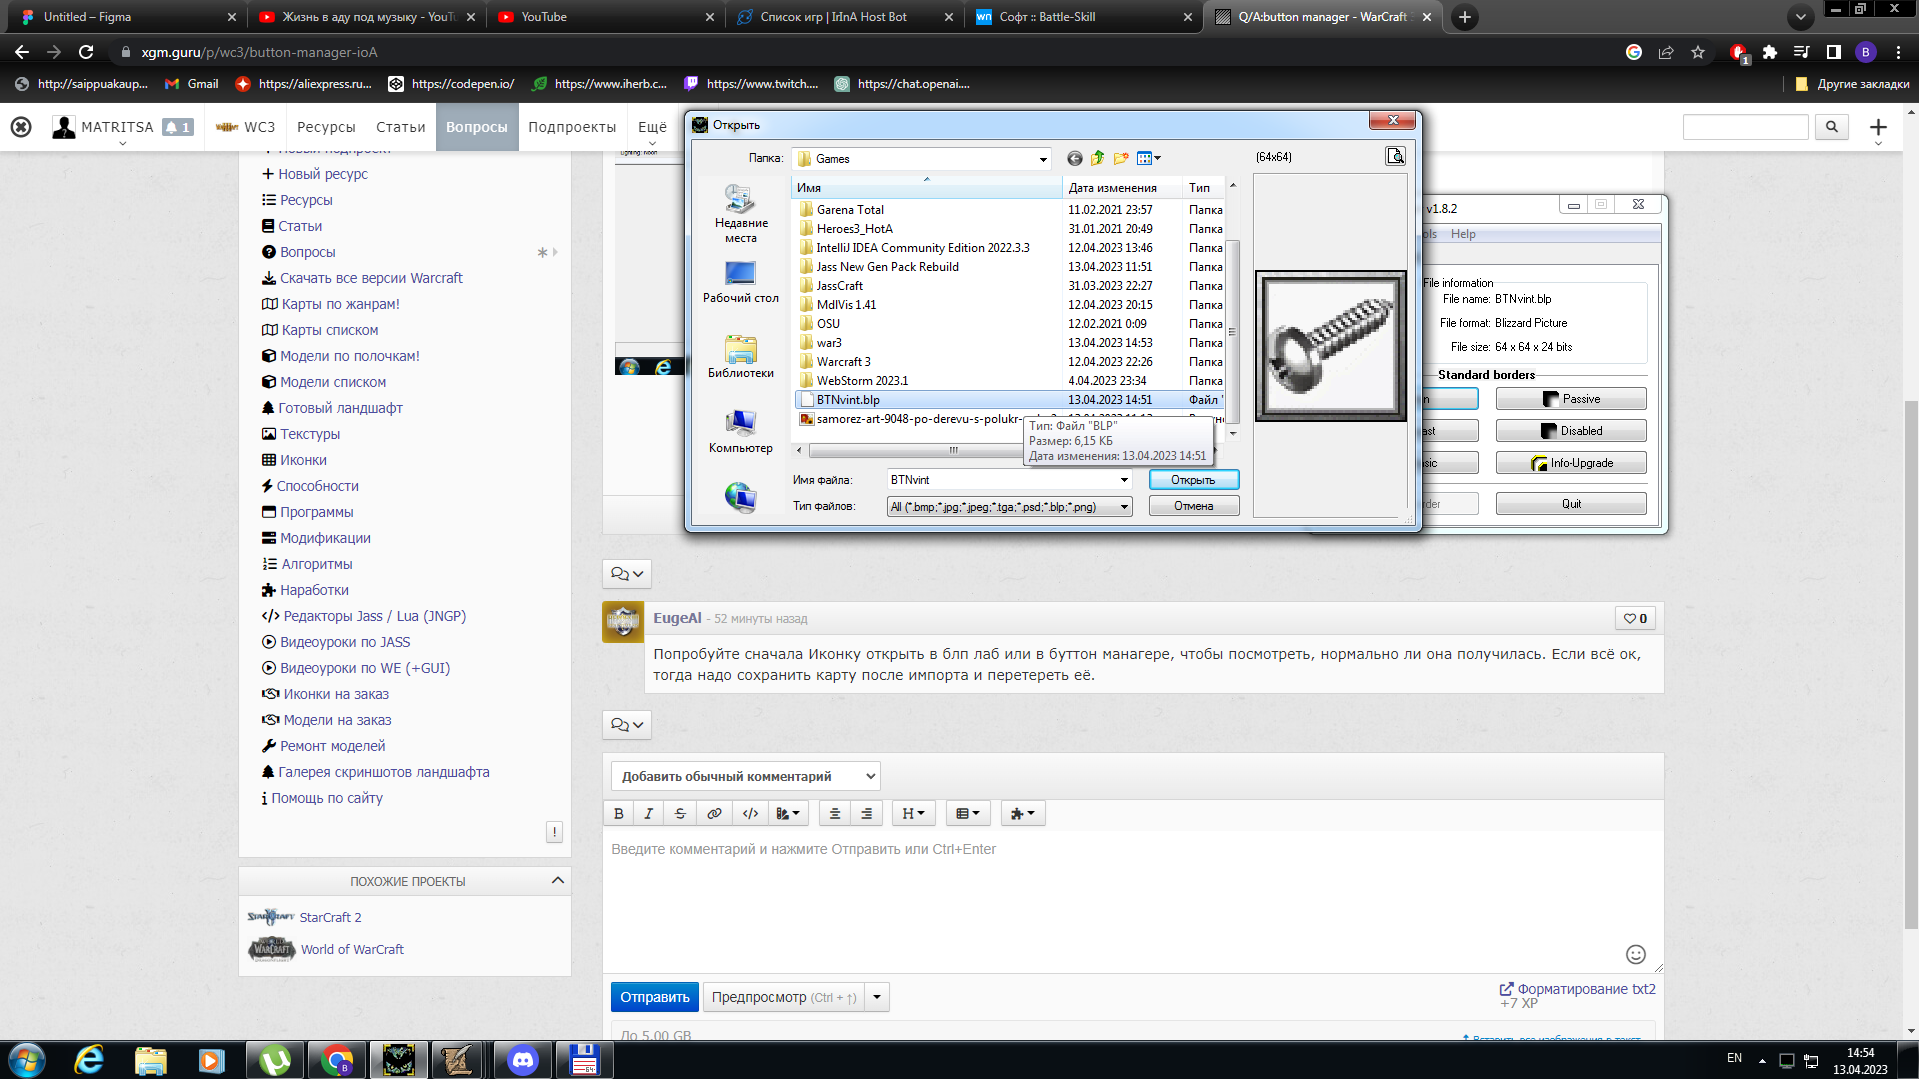Expand the Папка folder dropdown showing Games
The height and width of the screenshot is (1079, 1919).
1042,159
